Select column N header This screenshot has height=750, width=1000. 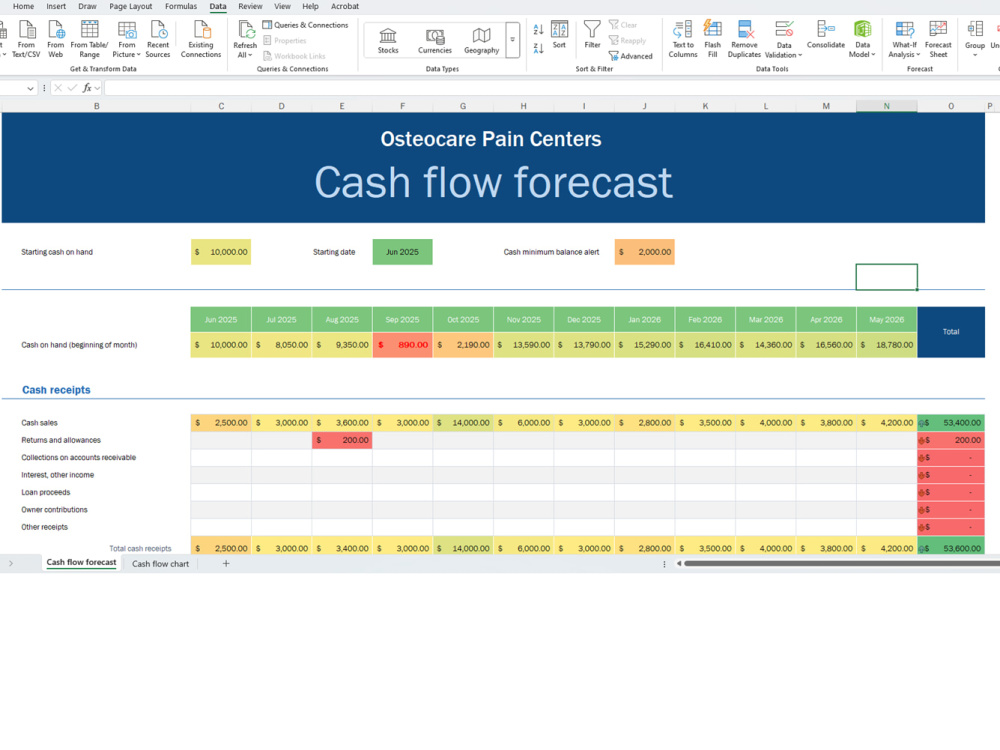pyautogui.click(x=886, y=106)
